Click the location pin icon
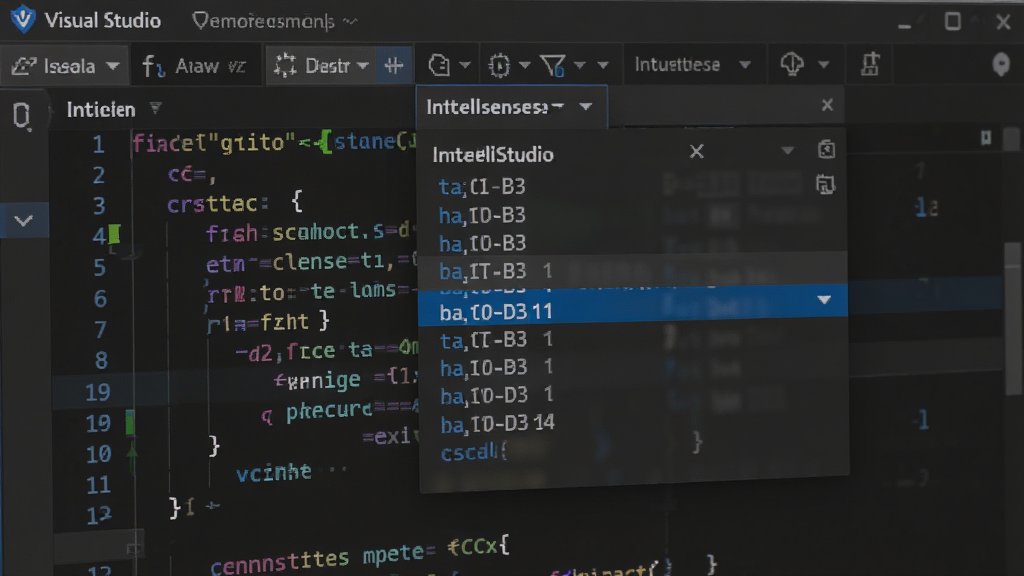The image size is (1024, 576). [1000, 65]
